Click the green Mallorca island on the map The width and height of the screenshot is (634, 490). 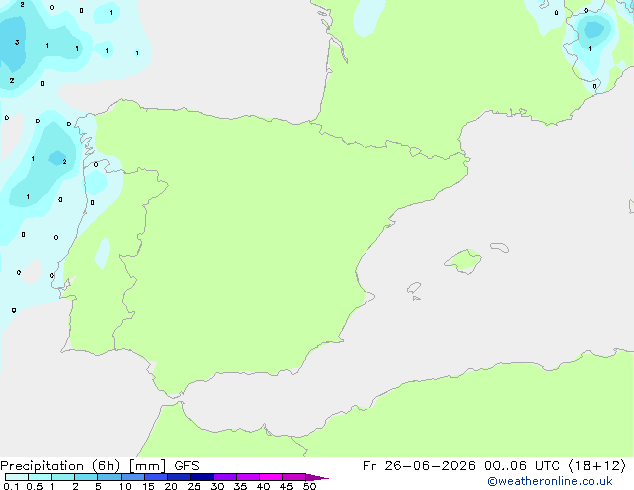point(463,261)
